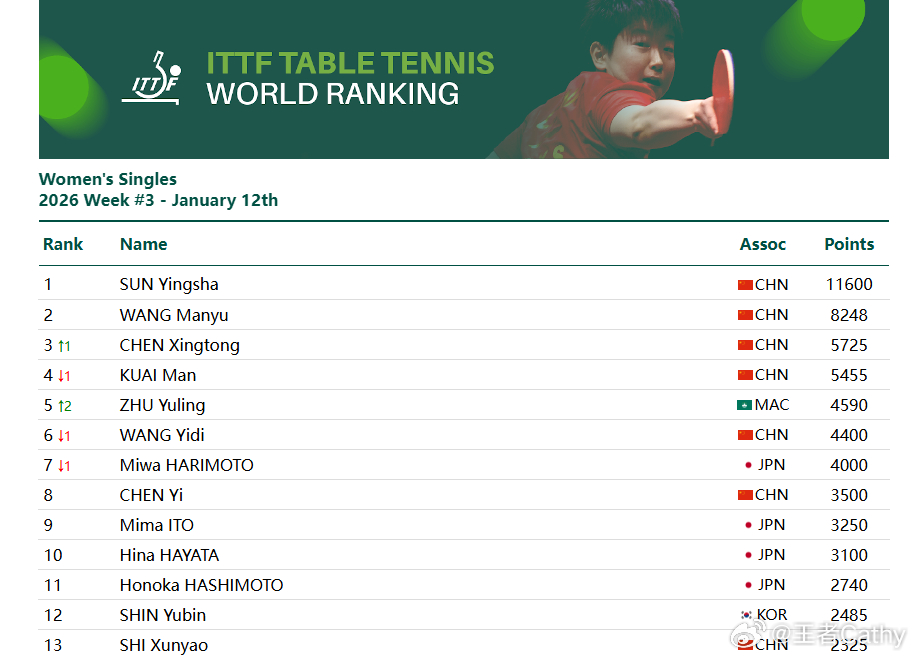Click China flag next to SUN Yingsha
Viewport: 915px width, 658px height.
(x=745, y=285)
